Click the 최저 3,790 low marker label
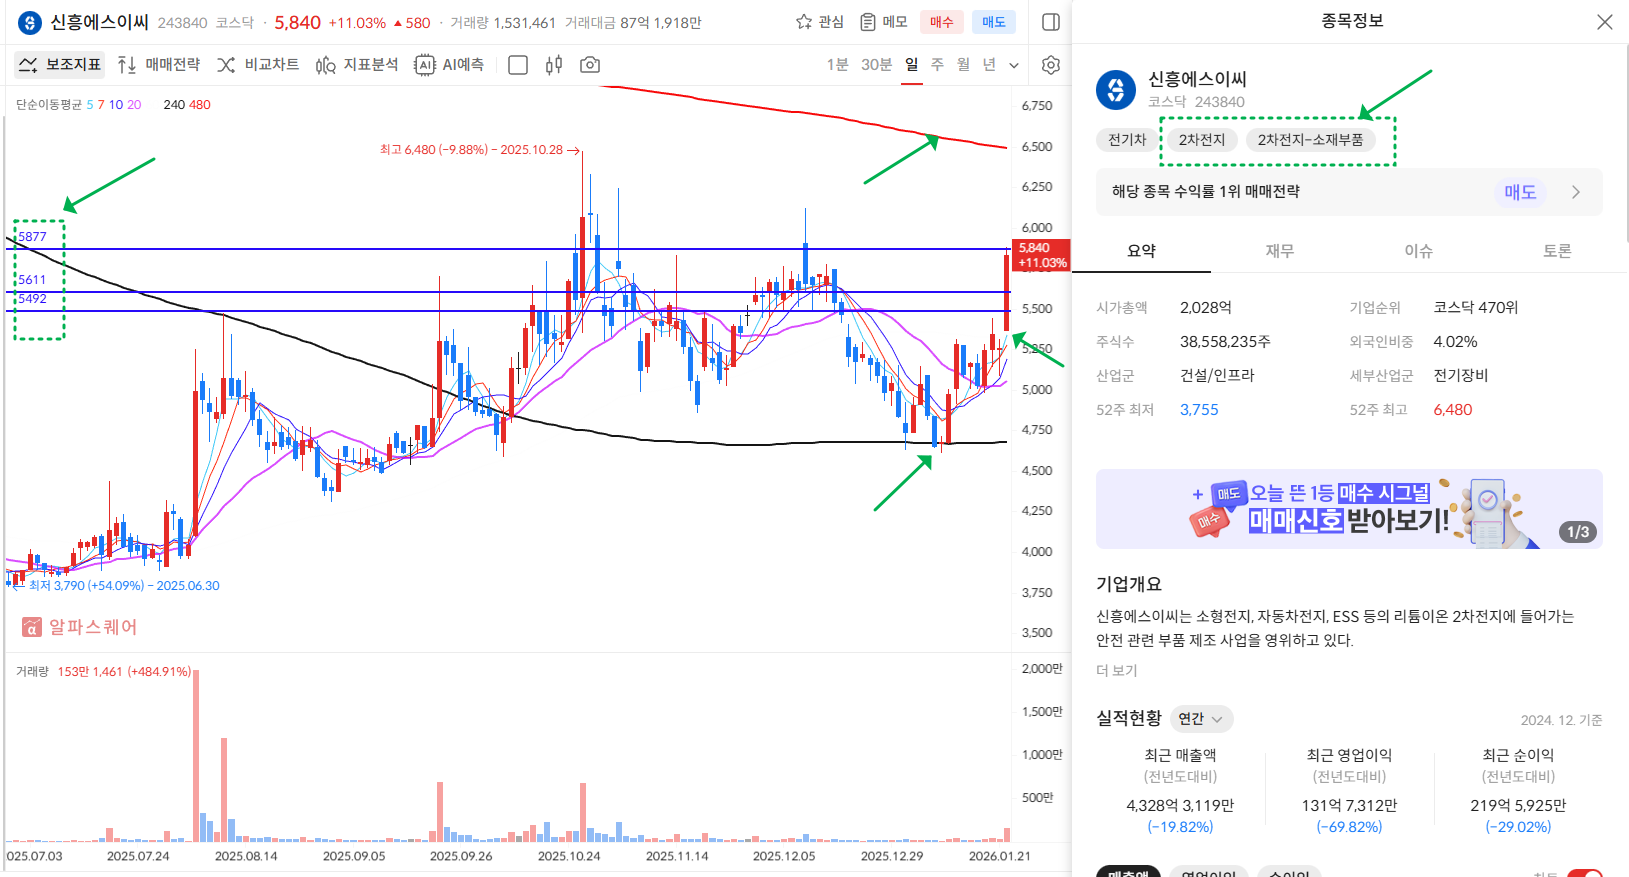The width and height of the screenshot is (1629, 877). click(x=124, y=586)
